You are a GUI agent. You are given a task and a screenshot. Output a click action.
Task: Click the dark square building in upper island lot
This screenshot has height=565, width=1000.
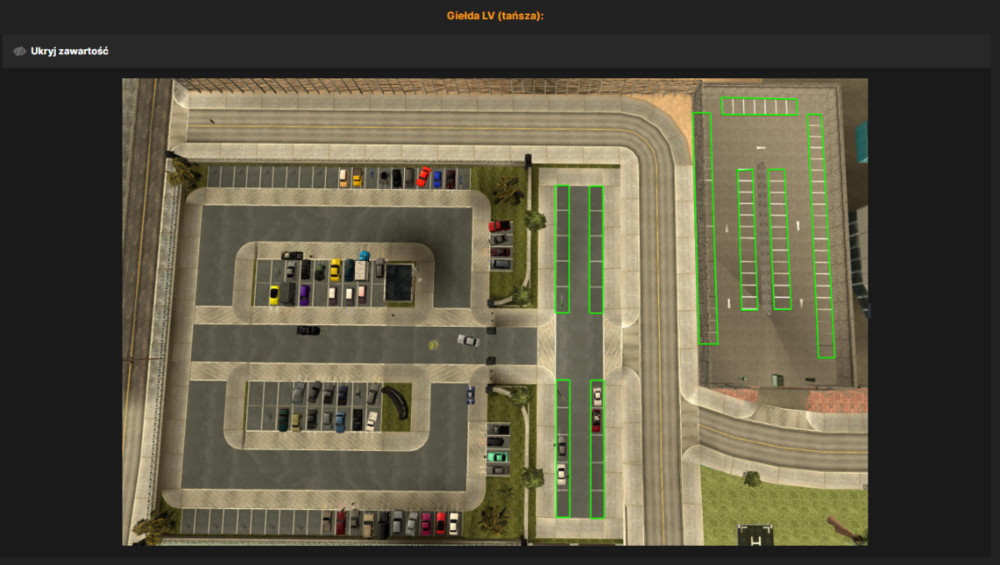click(x=399, y=283)
